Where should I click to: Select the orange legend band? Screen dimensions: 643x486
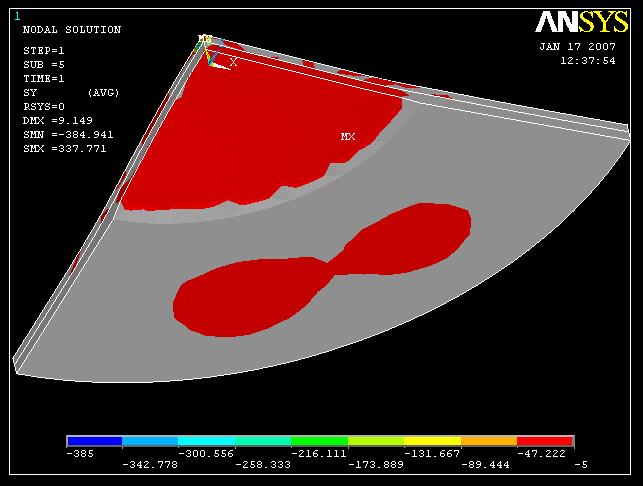pos(489,441)
